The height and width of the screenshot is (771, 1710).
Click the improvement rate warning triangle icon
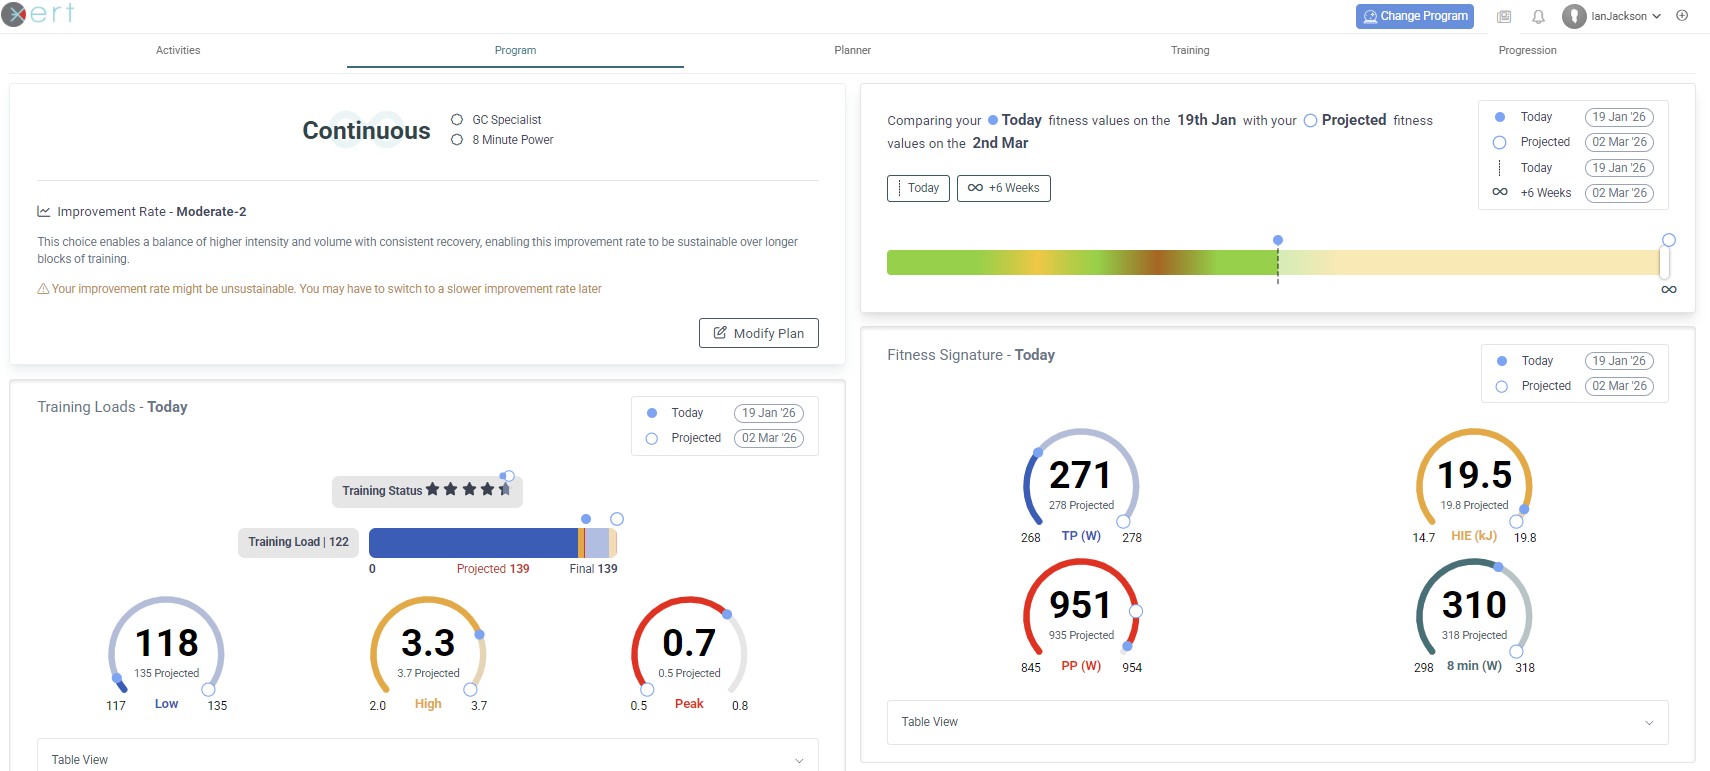(x=43, y=289)
